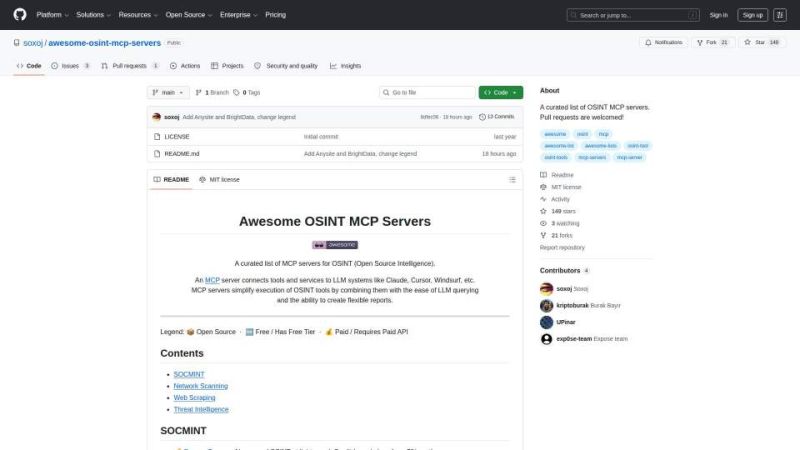800x450 pixels.
Task: Open the README.md file
Action: 182,154
